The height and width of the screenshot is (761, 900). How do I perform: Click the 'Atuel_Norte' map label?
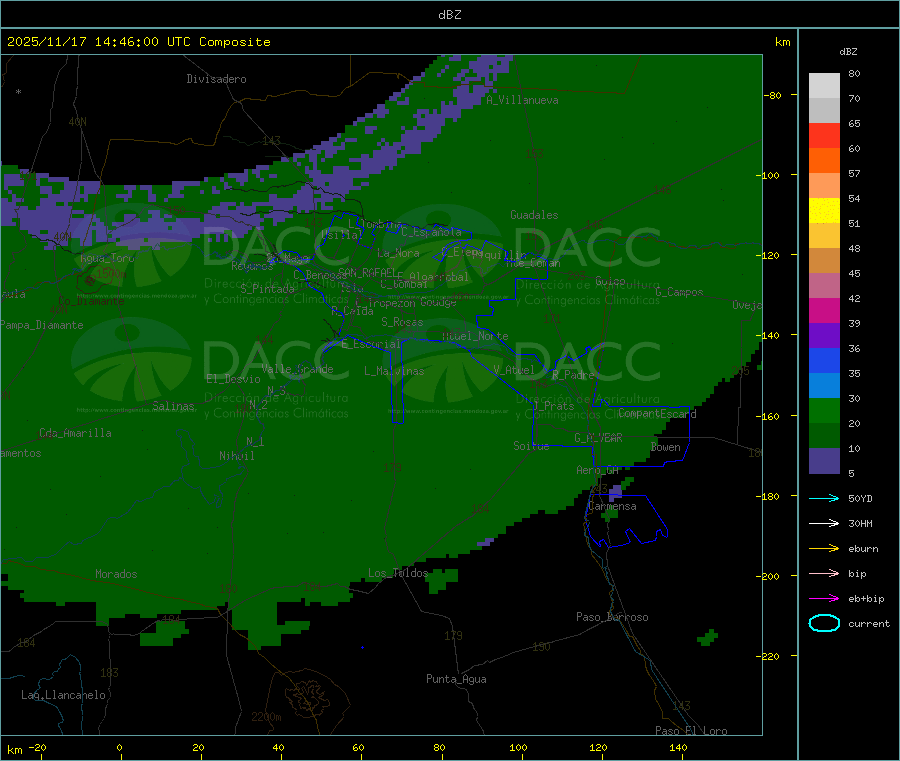pyautogui.click(x=475, y=336)
